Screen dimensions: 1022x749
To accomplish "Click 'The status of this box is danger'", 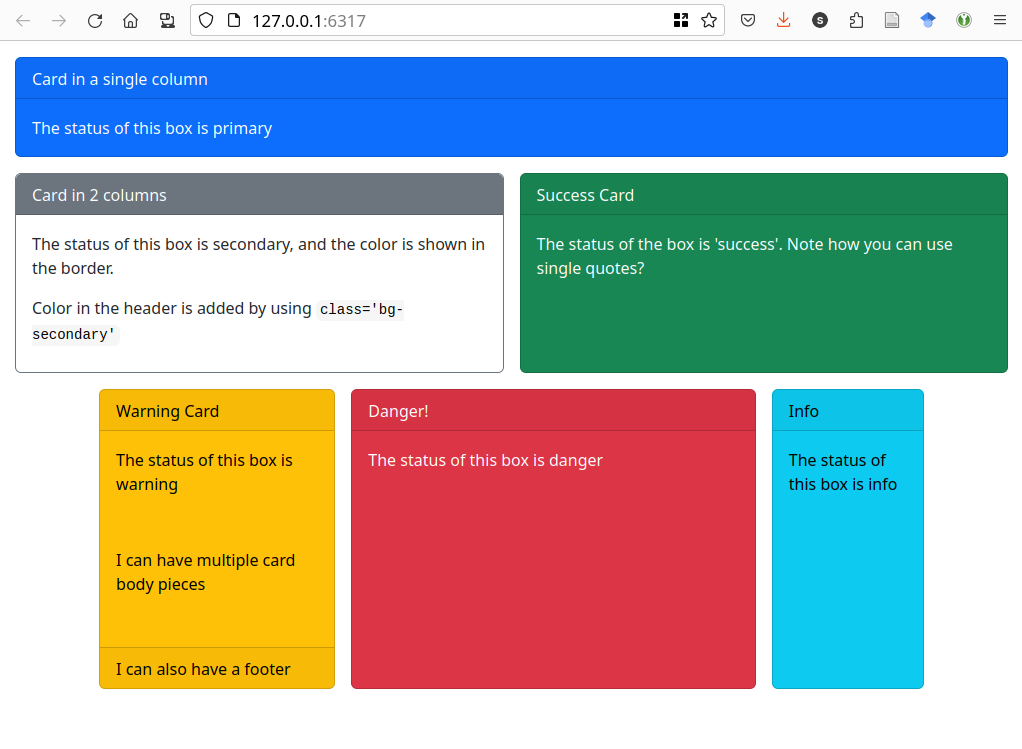I will tap(485, 460).
